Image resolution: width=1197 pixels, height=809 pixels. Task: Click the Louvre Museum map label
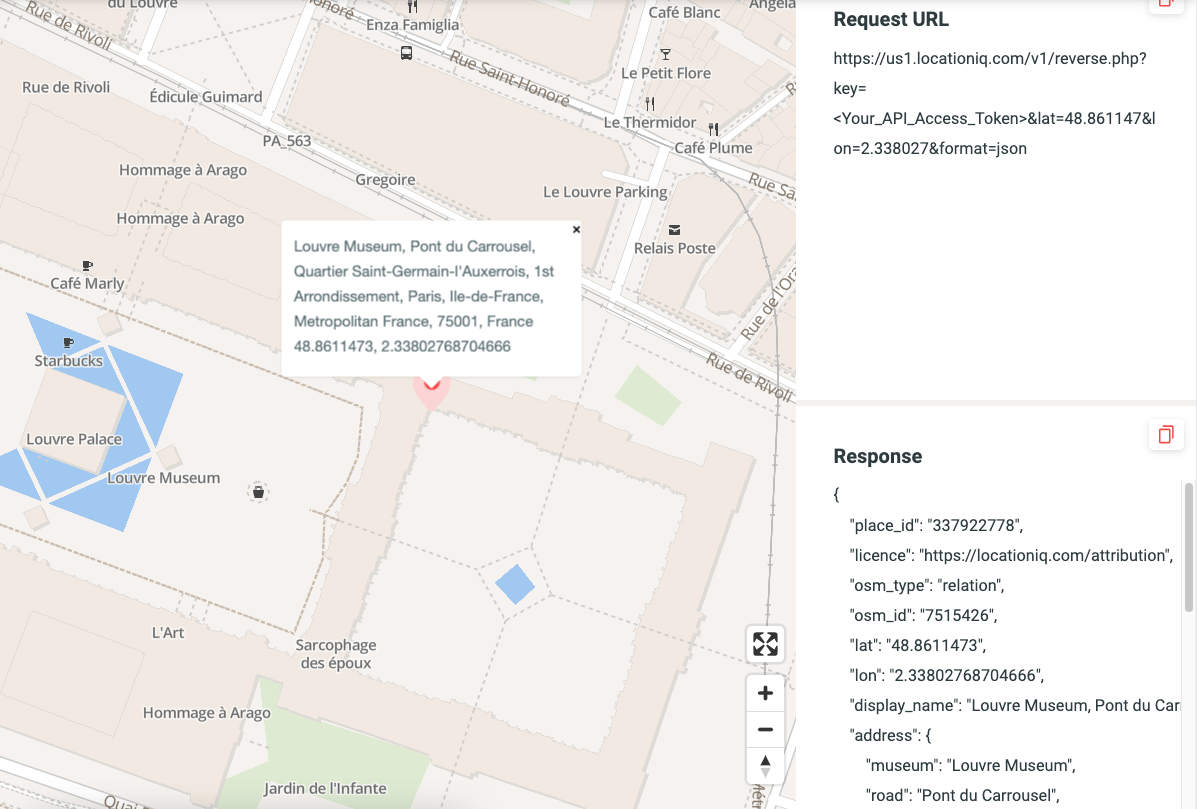163,478
